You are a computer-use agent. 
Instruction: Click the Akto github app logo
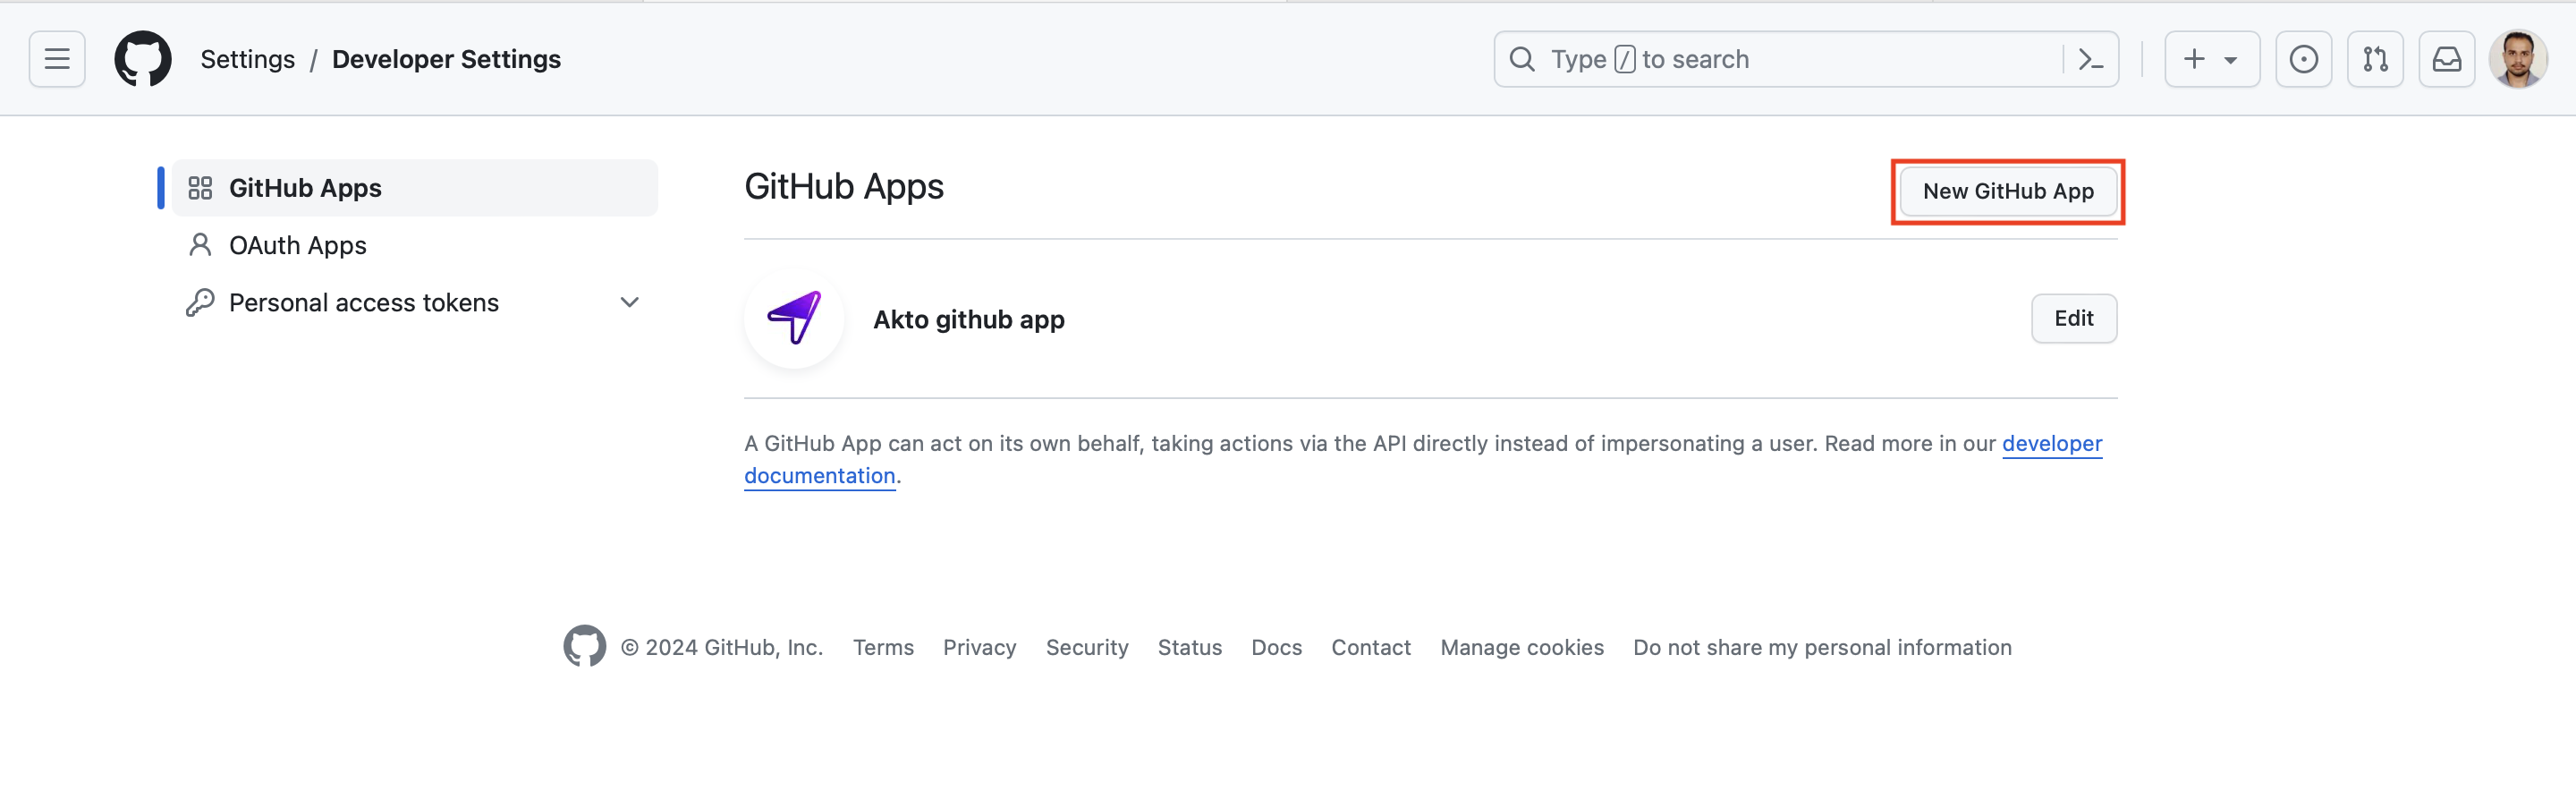coord(794,319)
